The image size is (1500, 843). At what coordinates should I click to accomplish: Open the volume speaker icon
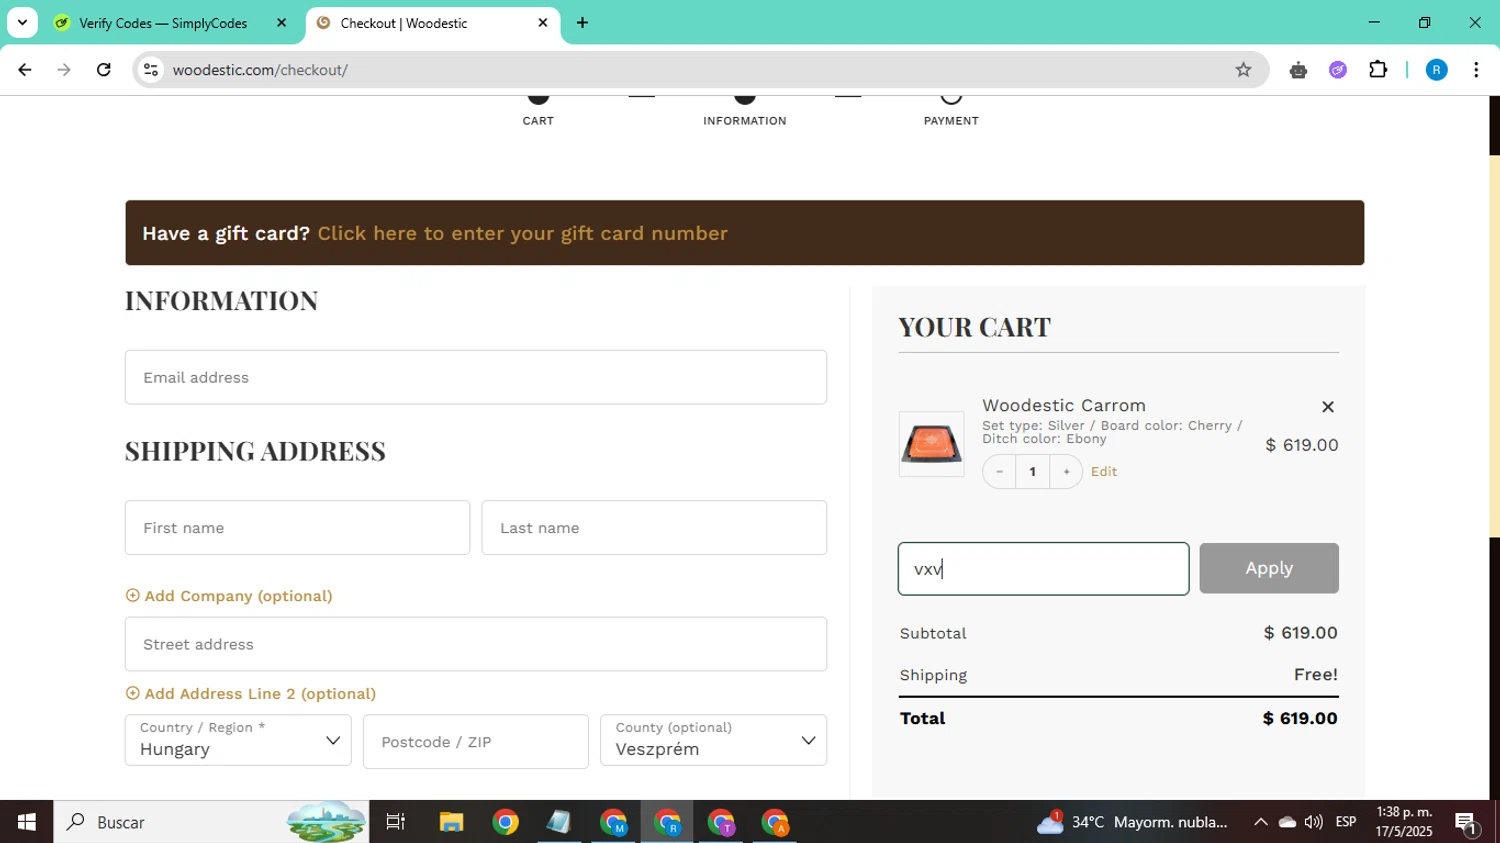tap(1314, 822)
